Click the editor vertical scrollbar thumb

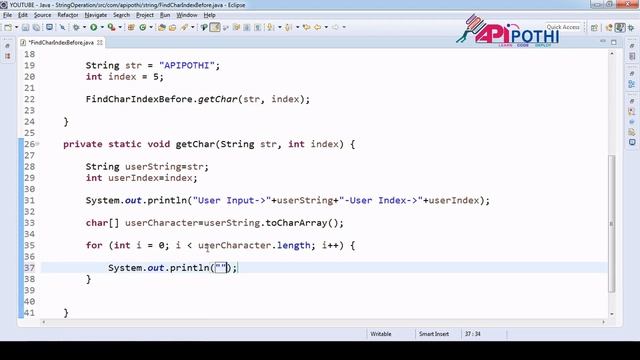[611, 224]
